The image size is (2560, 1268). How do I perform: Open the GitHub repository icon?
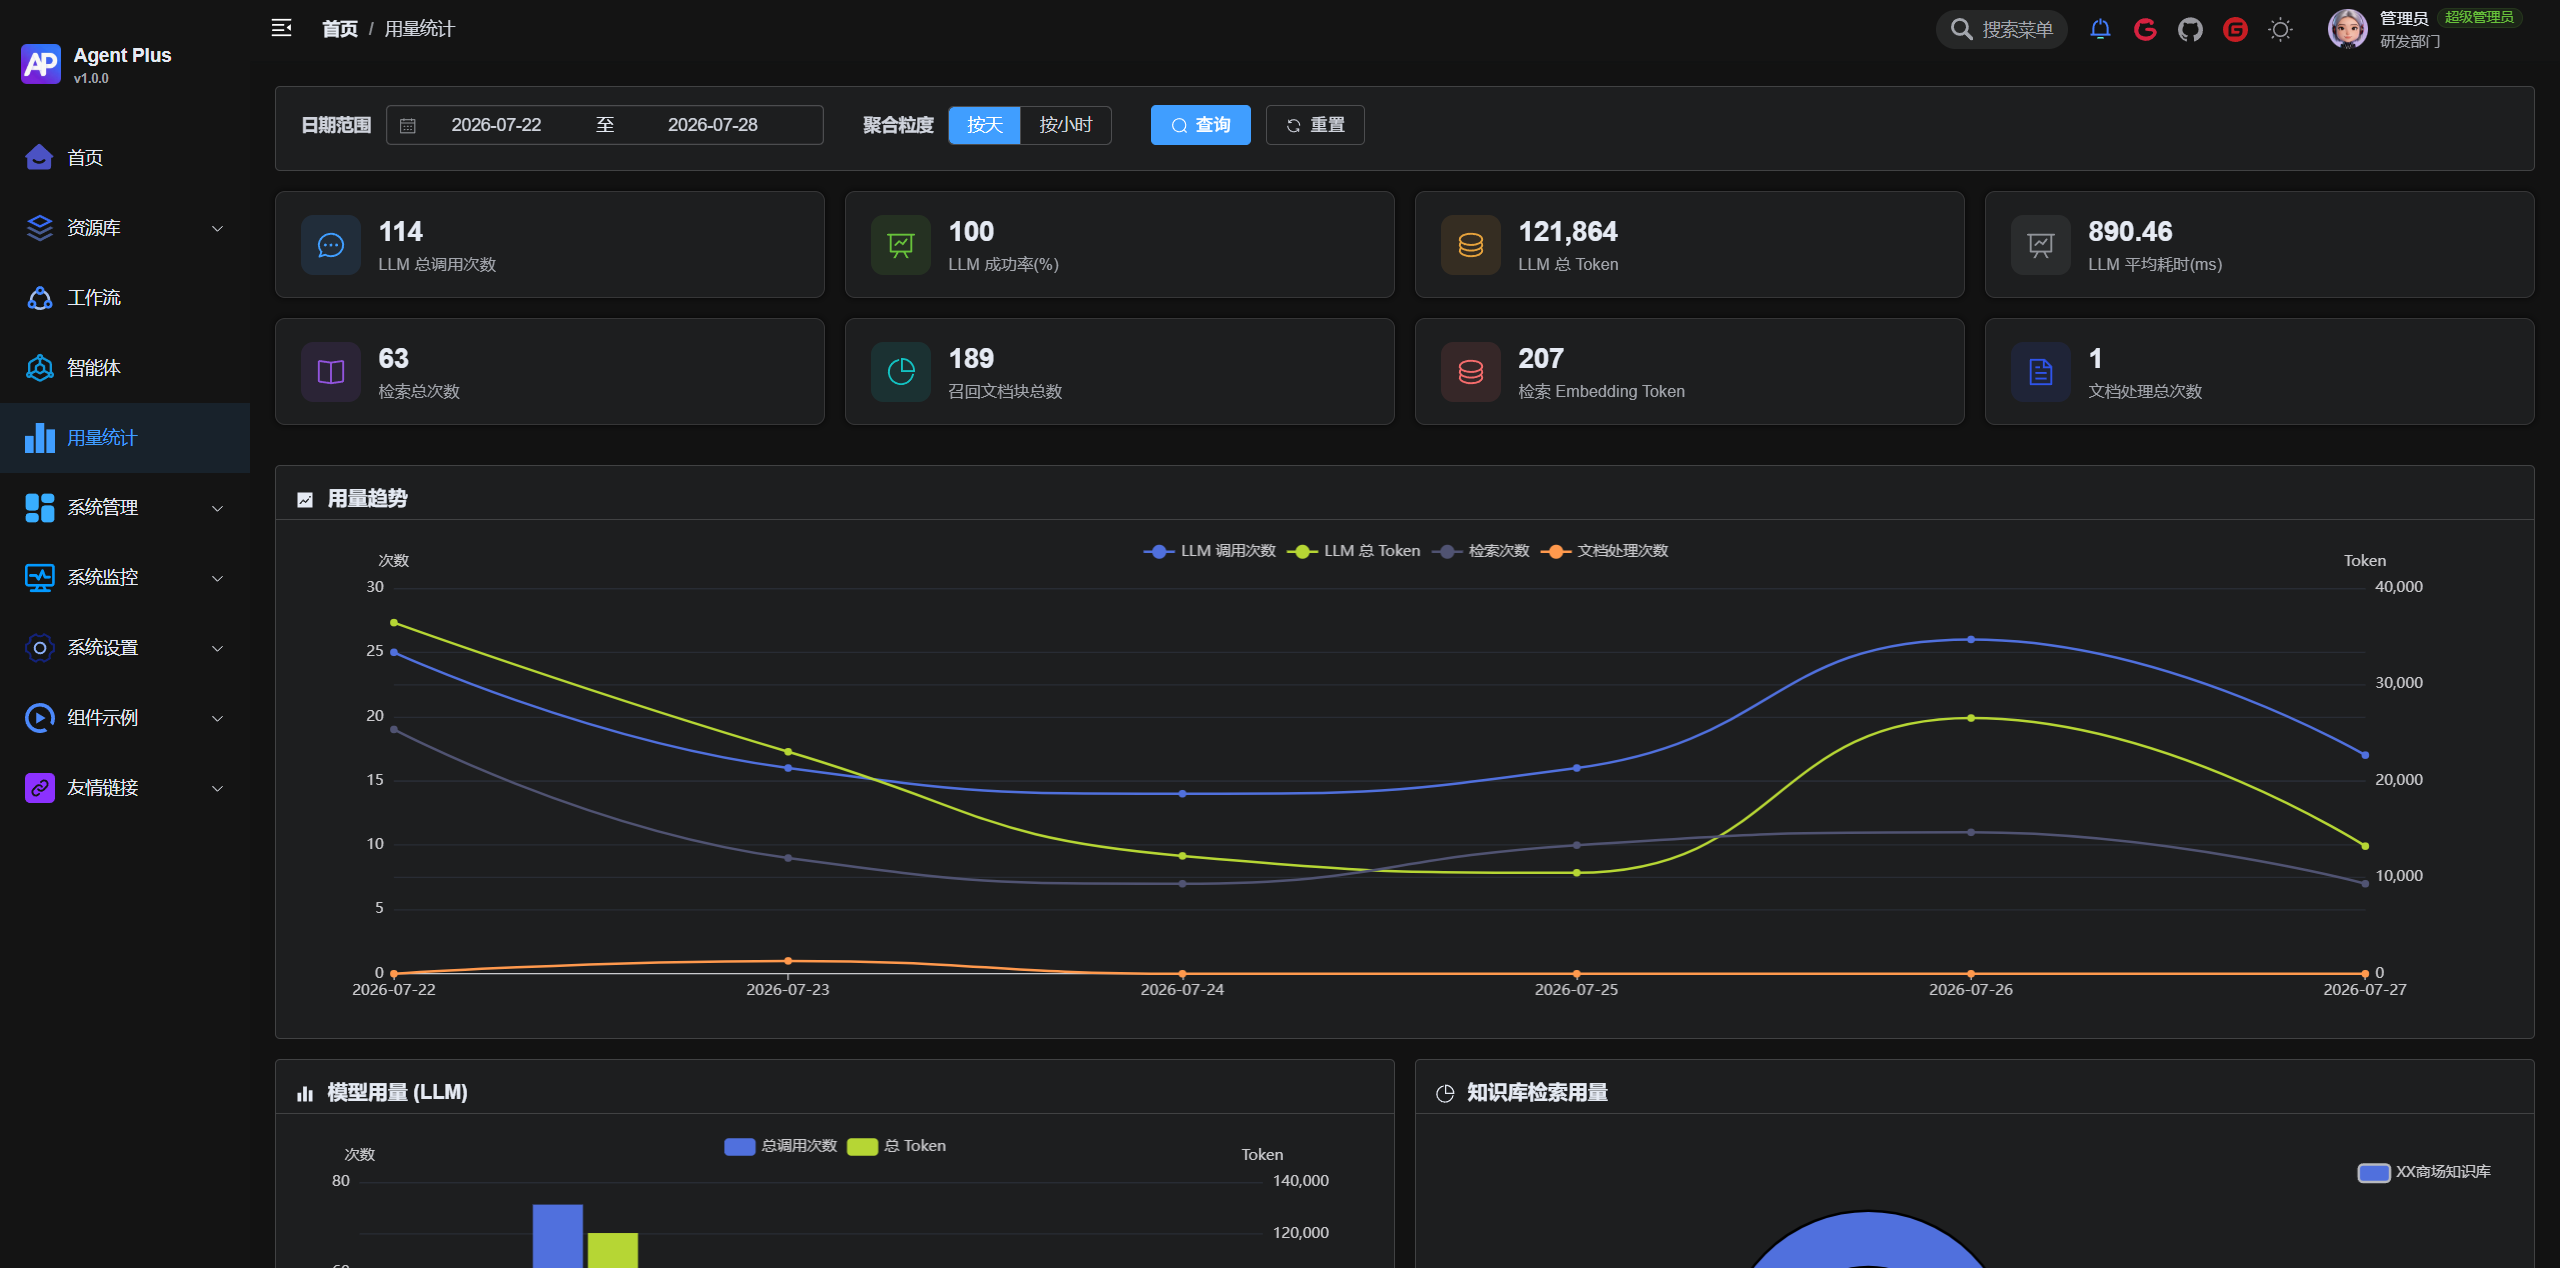(2190, 29)
